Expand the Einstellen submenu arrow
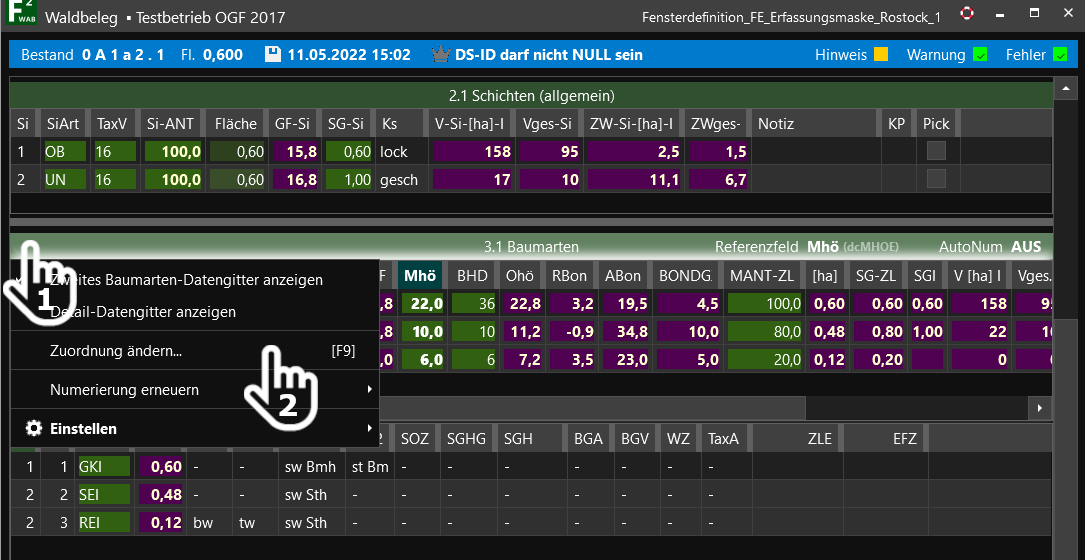Image resolution: width=1085 pixels, height=560 pixels. pyautogui.click(x=369, y=429)
